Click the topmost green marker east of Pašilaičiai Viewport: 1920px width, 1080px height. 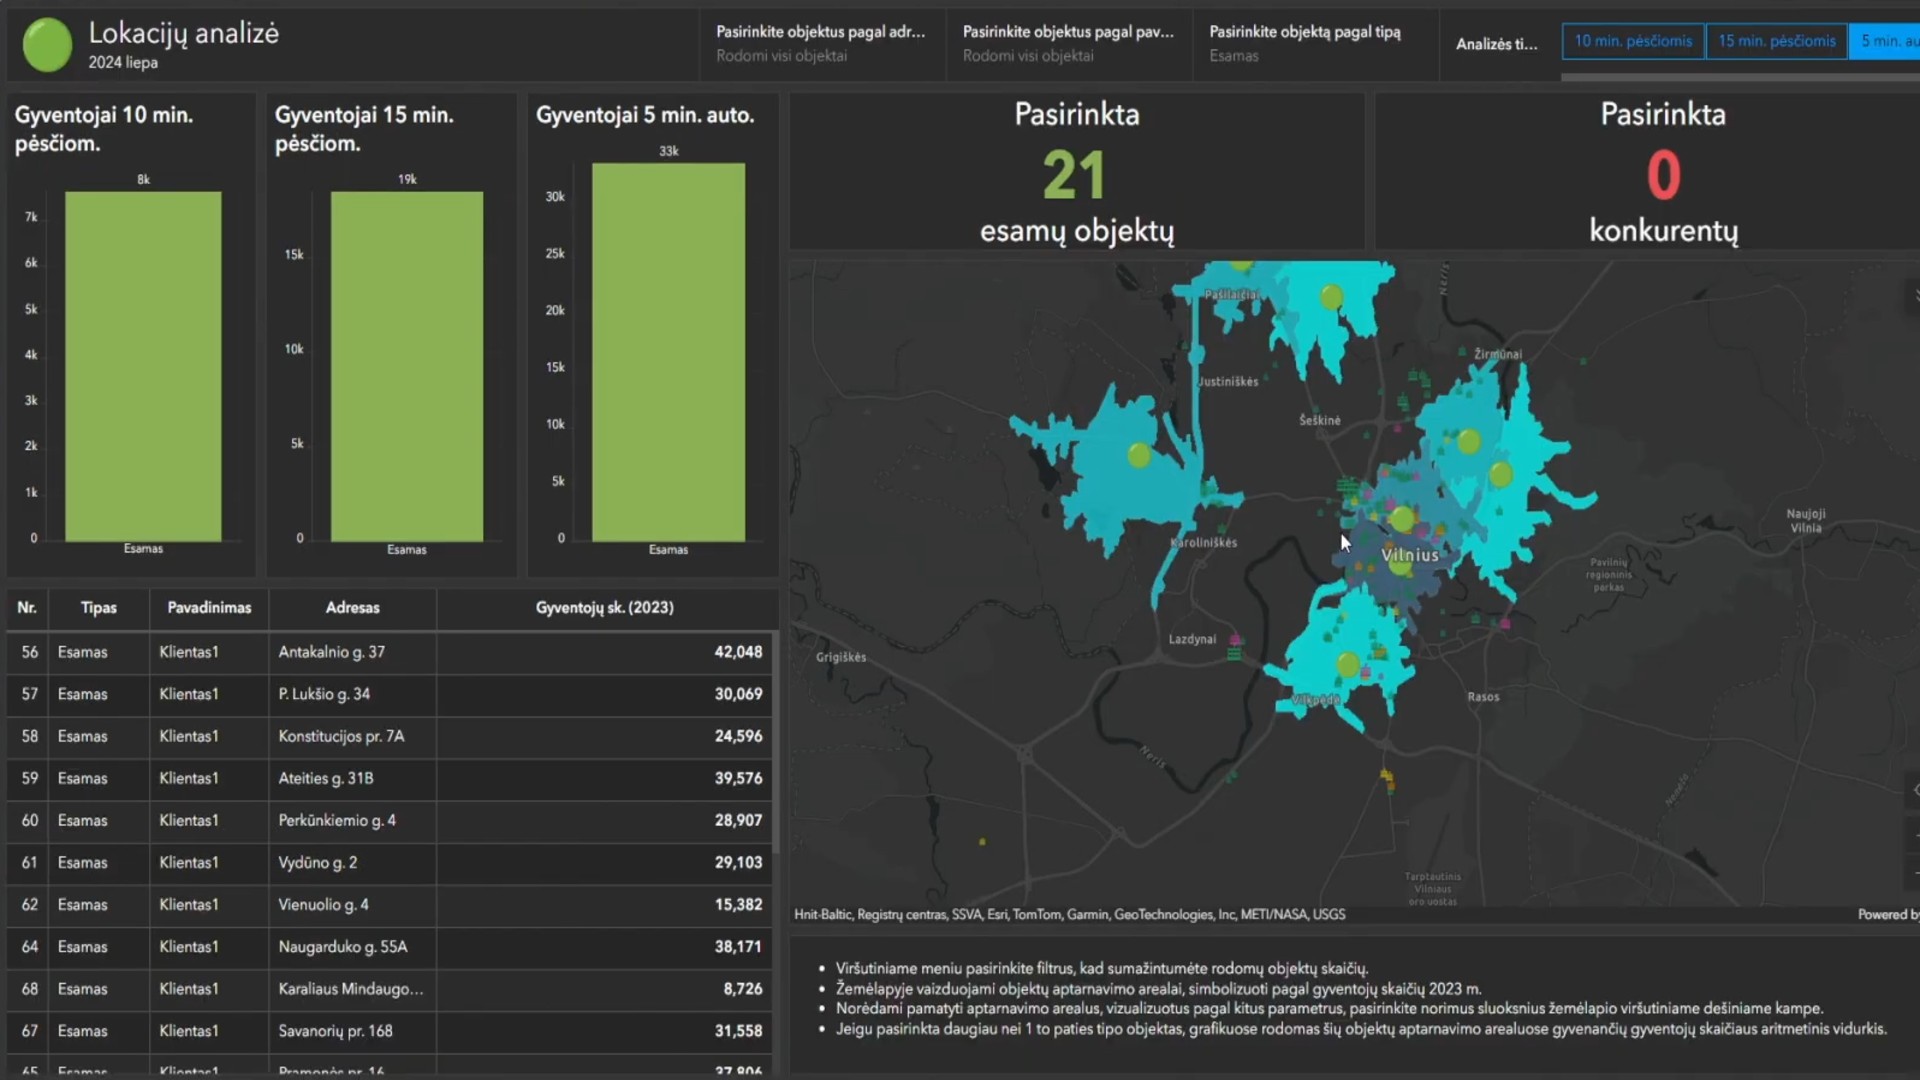click(1331, 297)
